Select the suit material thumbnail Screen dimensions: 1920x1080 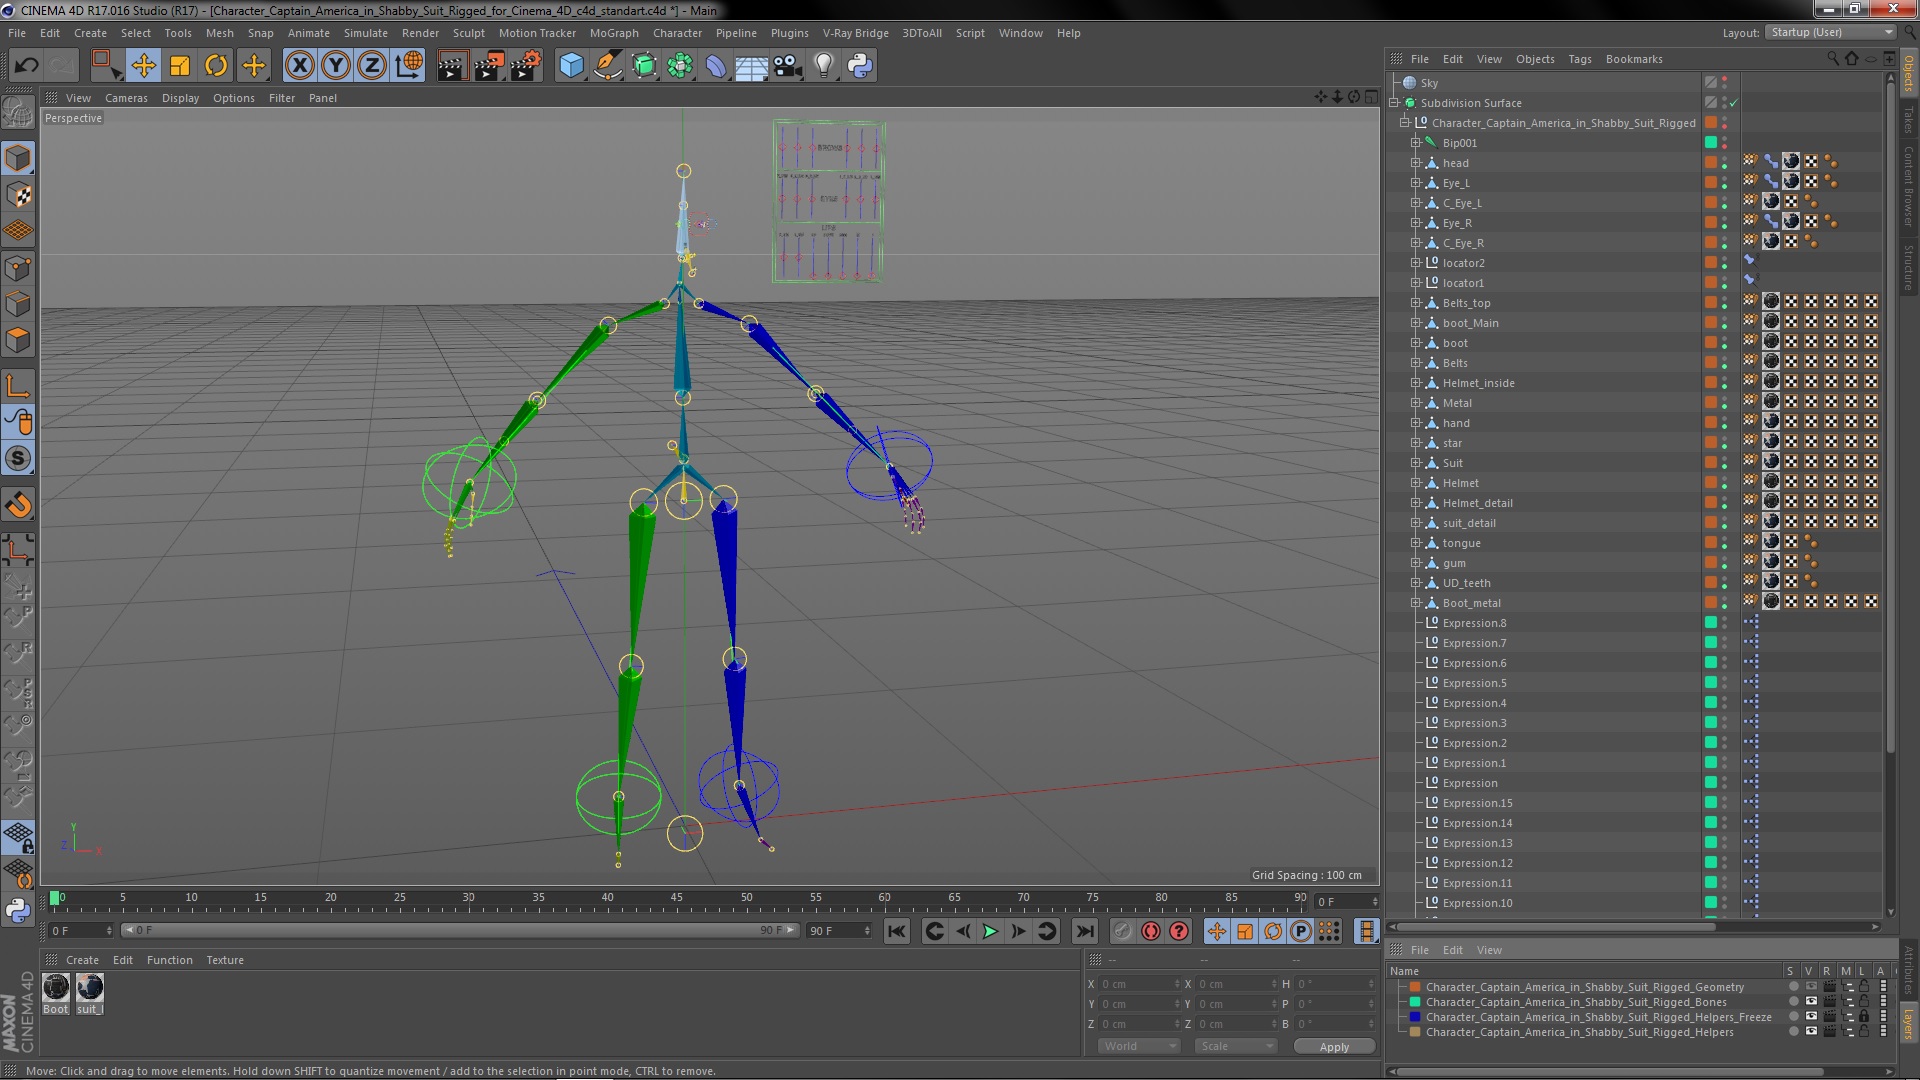[90, 988]
